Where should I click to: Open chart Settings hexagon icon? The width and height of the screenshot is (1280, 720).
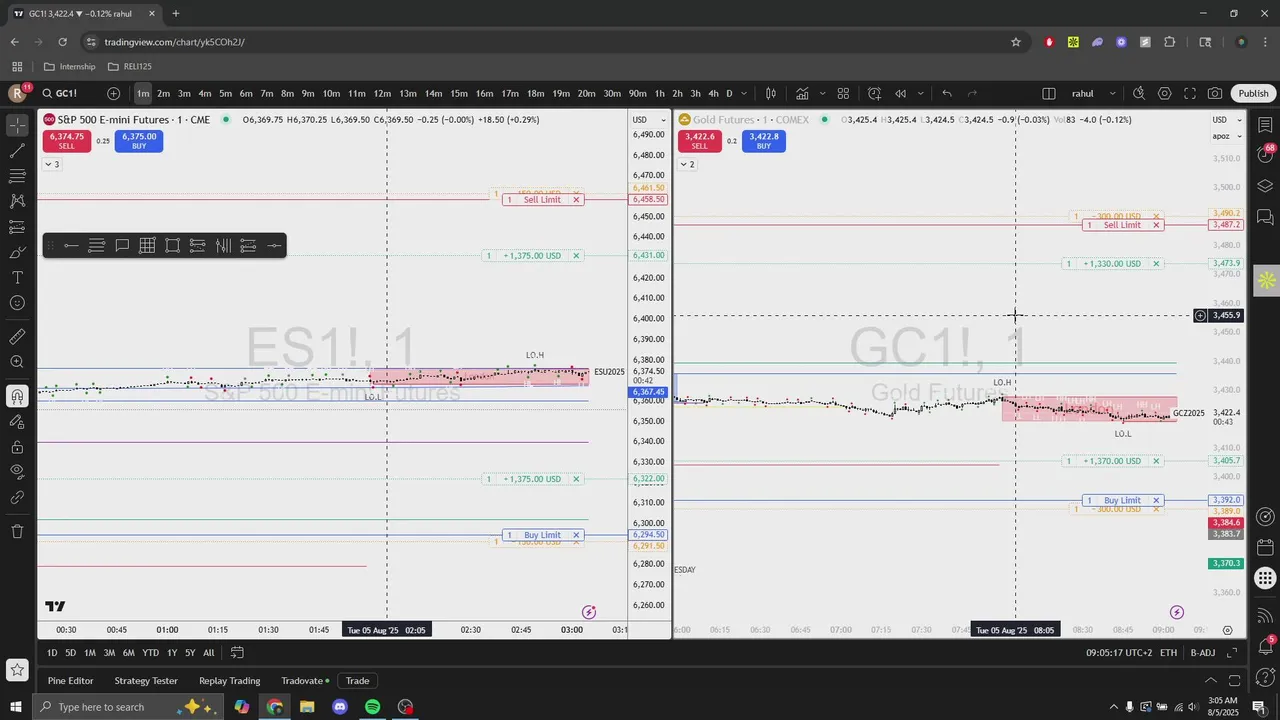[x=1165, y=93]
